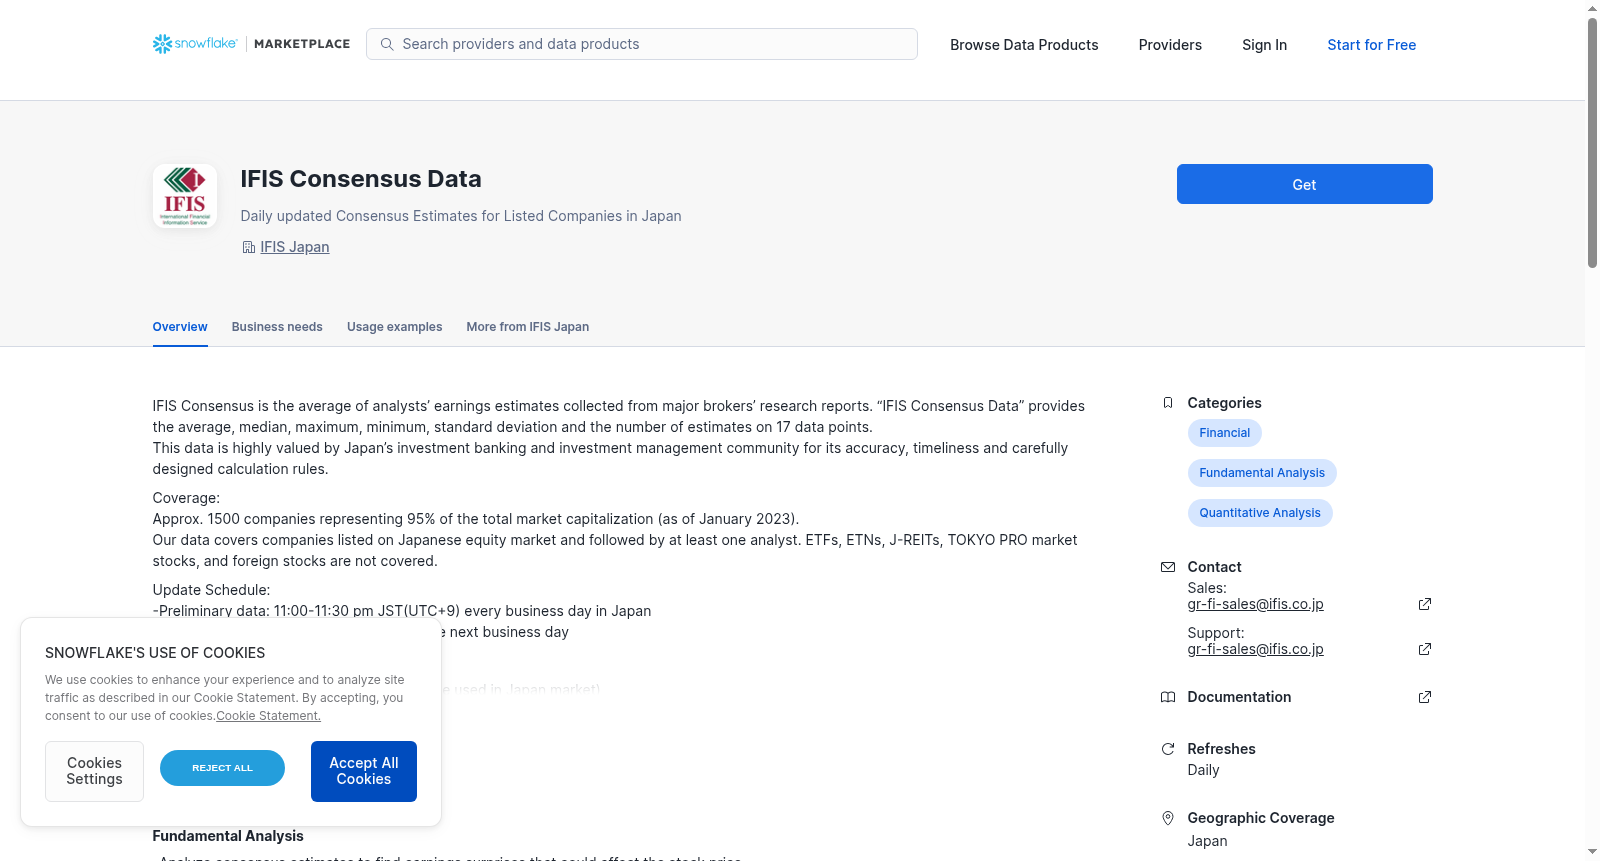Go to the More from IFIS Japan tab
This screenshot has width=1600, height=861.
coord(527,327)
